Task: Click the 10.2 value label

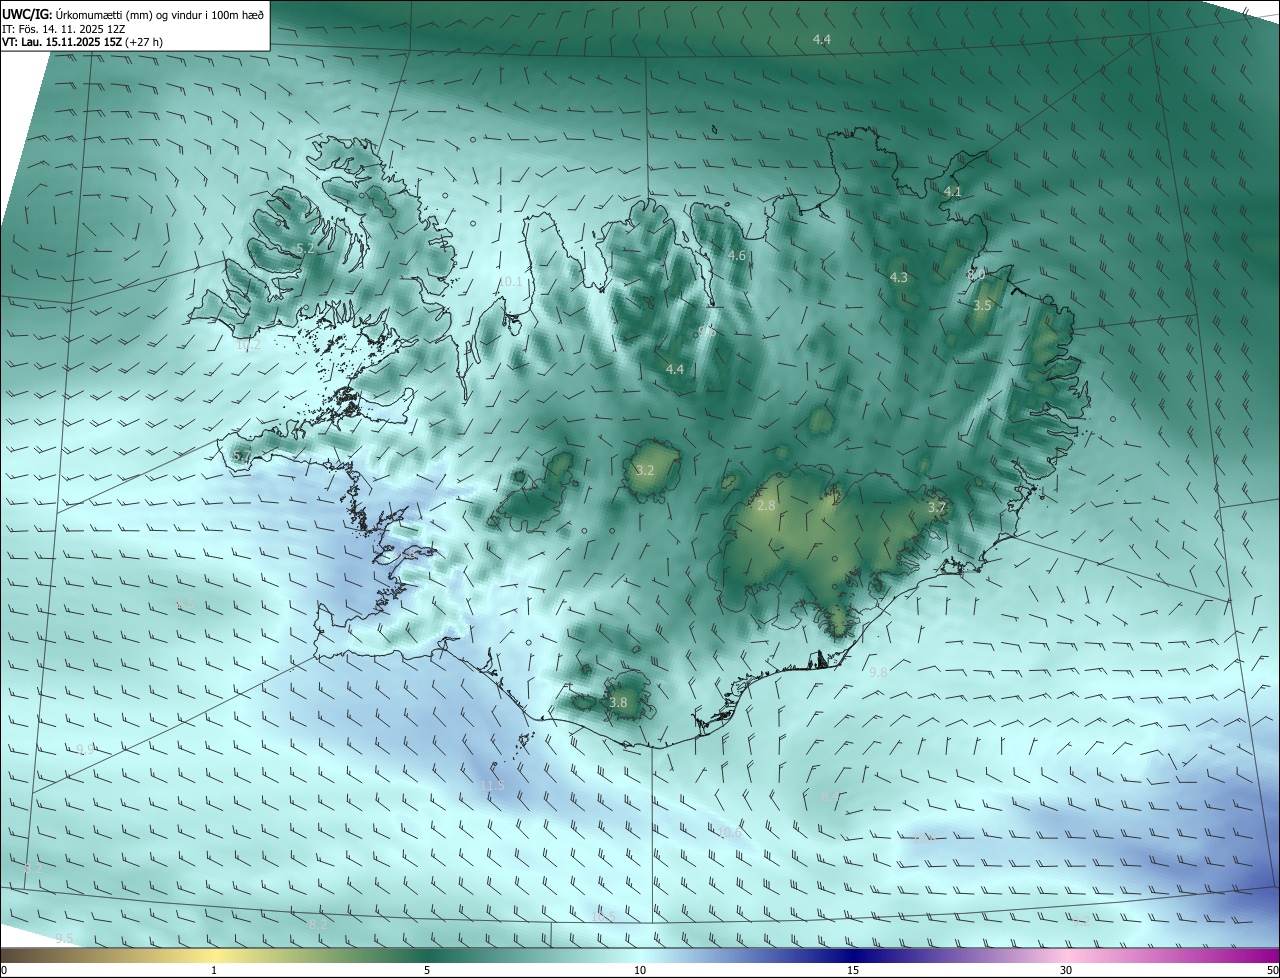Action: pyautogui.click(x=248, y=345)
